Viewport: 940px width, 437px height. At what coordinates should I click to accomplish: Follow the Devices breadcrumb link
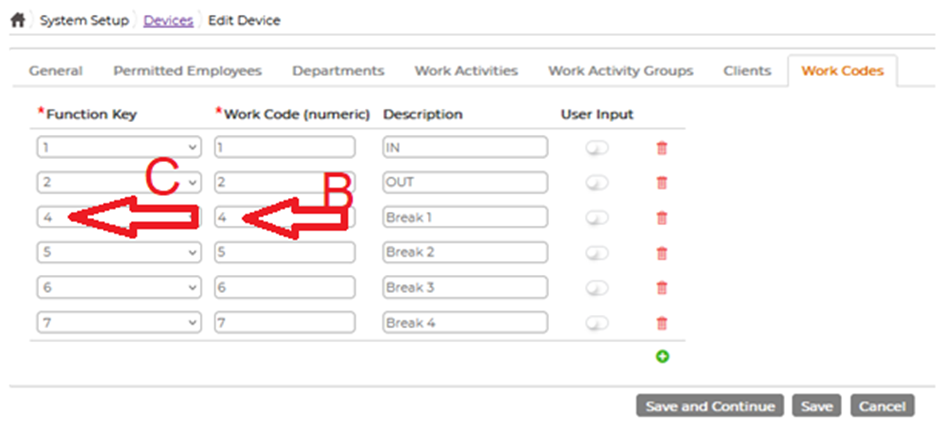point(168,20)
